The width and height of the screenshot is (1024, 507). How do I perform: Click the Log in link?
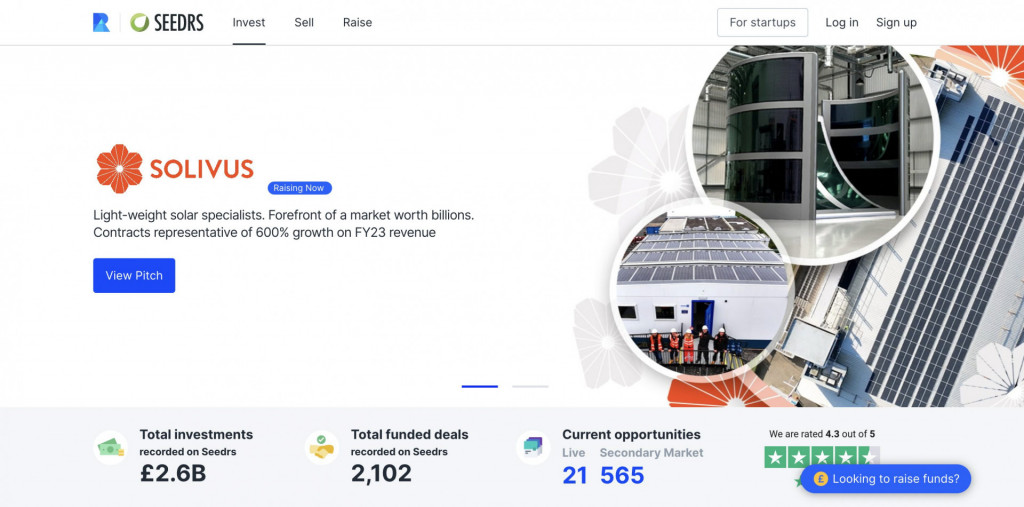tap(842, 22)
